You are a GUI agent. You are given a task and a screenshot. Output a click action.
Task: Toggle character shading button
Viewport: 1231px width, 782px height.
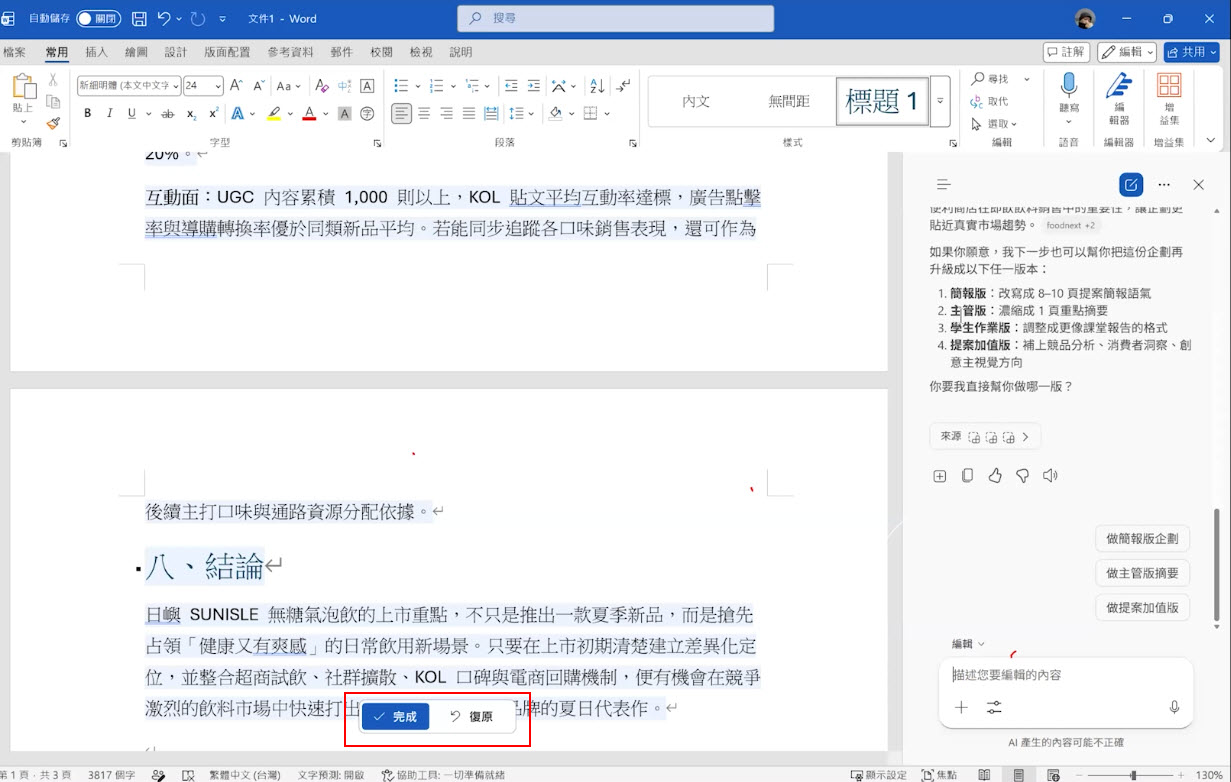tap(345, 114)
